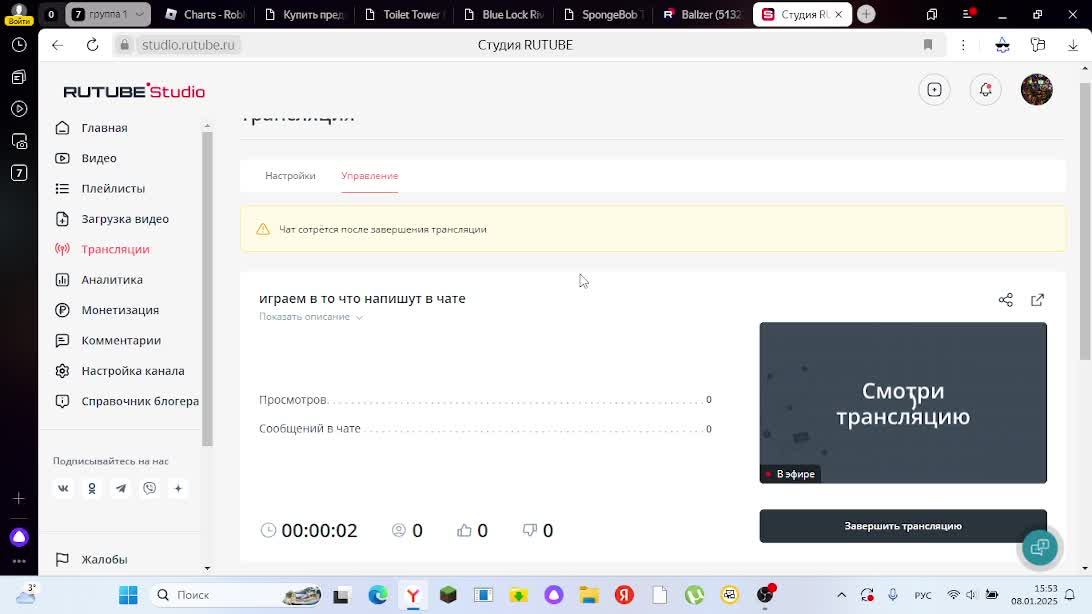Expand the группа 1 tab group dropdown
This screenshot has width=1092, height=614.
(140, 15)
